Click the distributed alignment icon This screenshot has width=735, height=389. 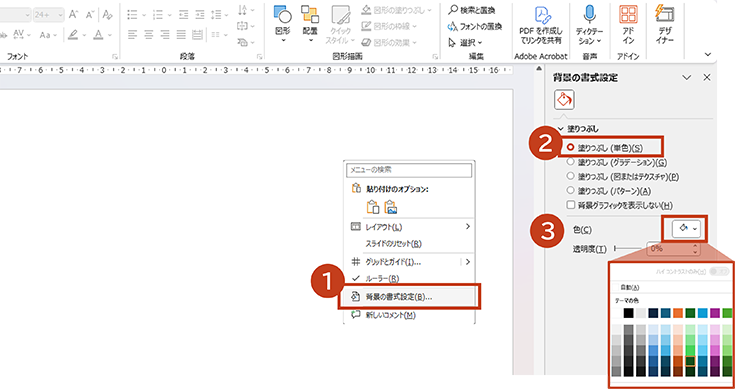(197, 35)
